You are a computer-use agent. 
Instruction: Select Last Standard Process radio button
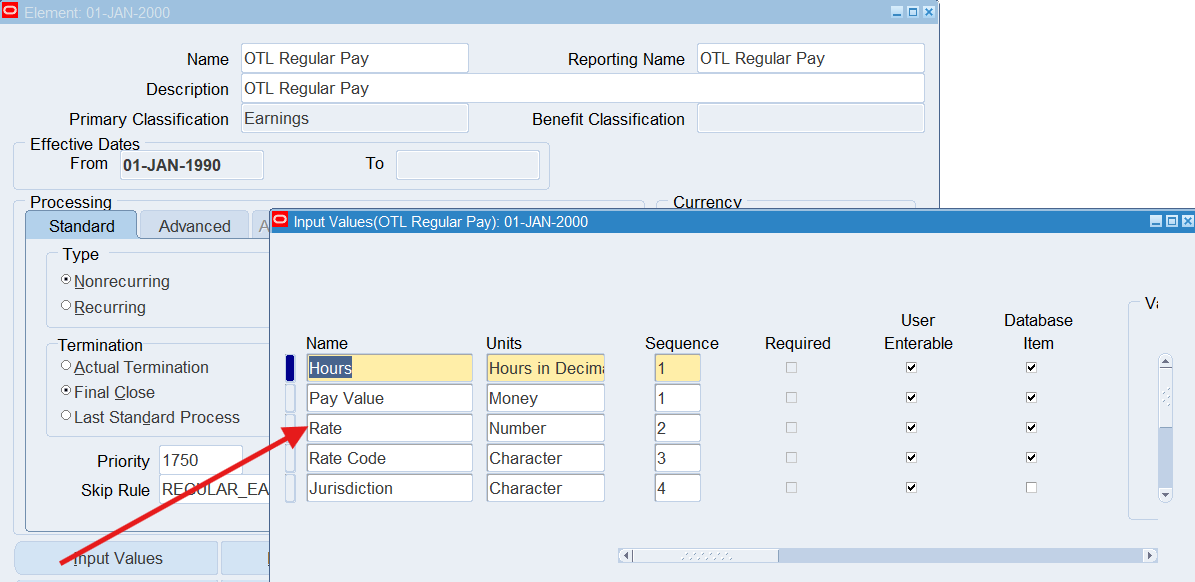pyautogui.click(x=67, y=416)
